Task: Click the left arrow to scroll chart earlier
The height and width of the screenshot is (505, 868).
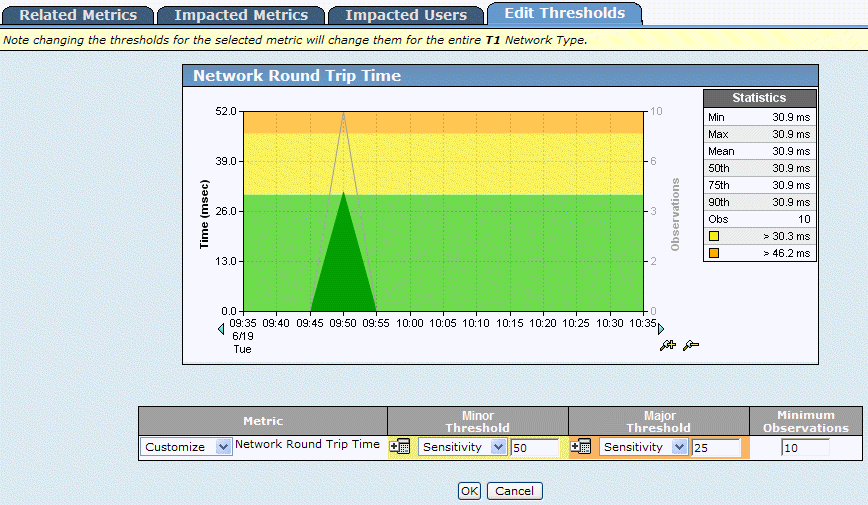Action: [x=221, y=329]
